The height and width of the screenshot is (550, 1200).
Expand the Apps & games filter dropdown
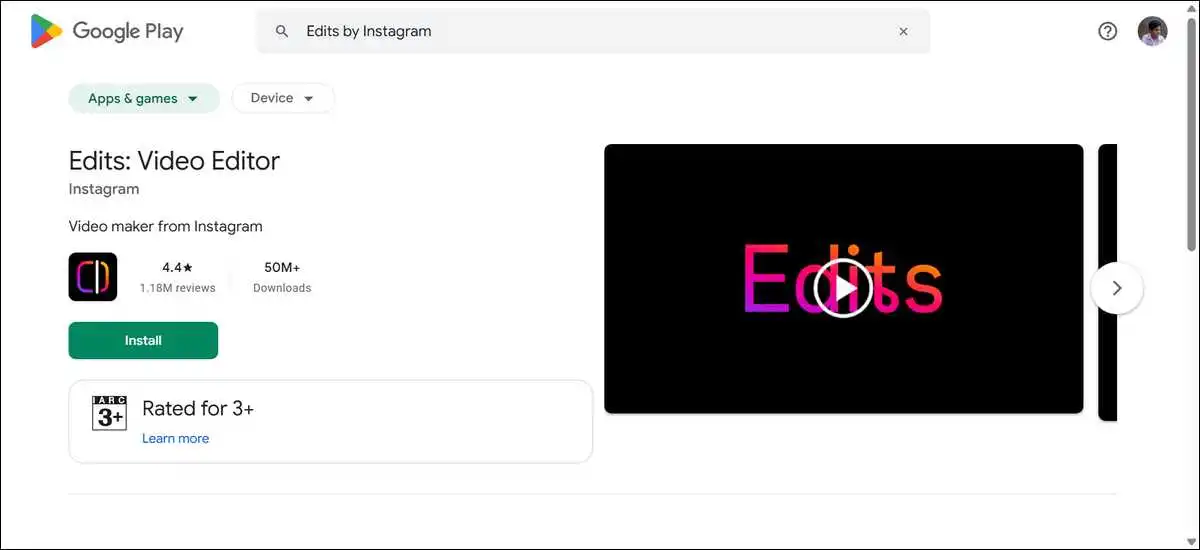click(x=144, y=98)
